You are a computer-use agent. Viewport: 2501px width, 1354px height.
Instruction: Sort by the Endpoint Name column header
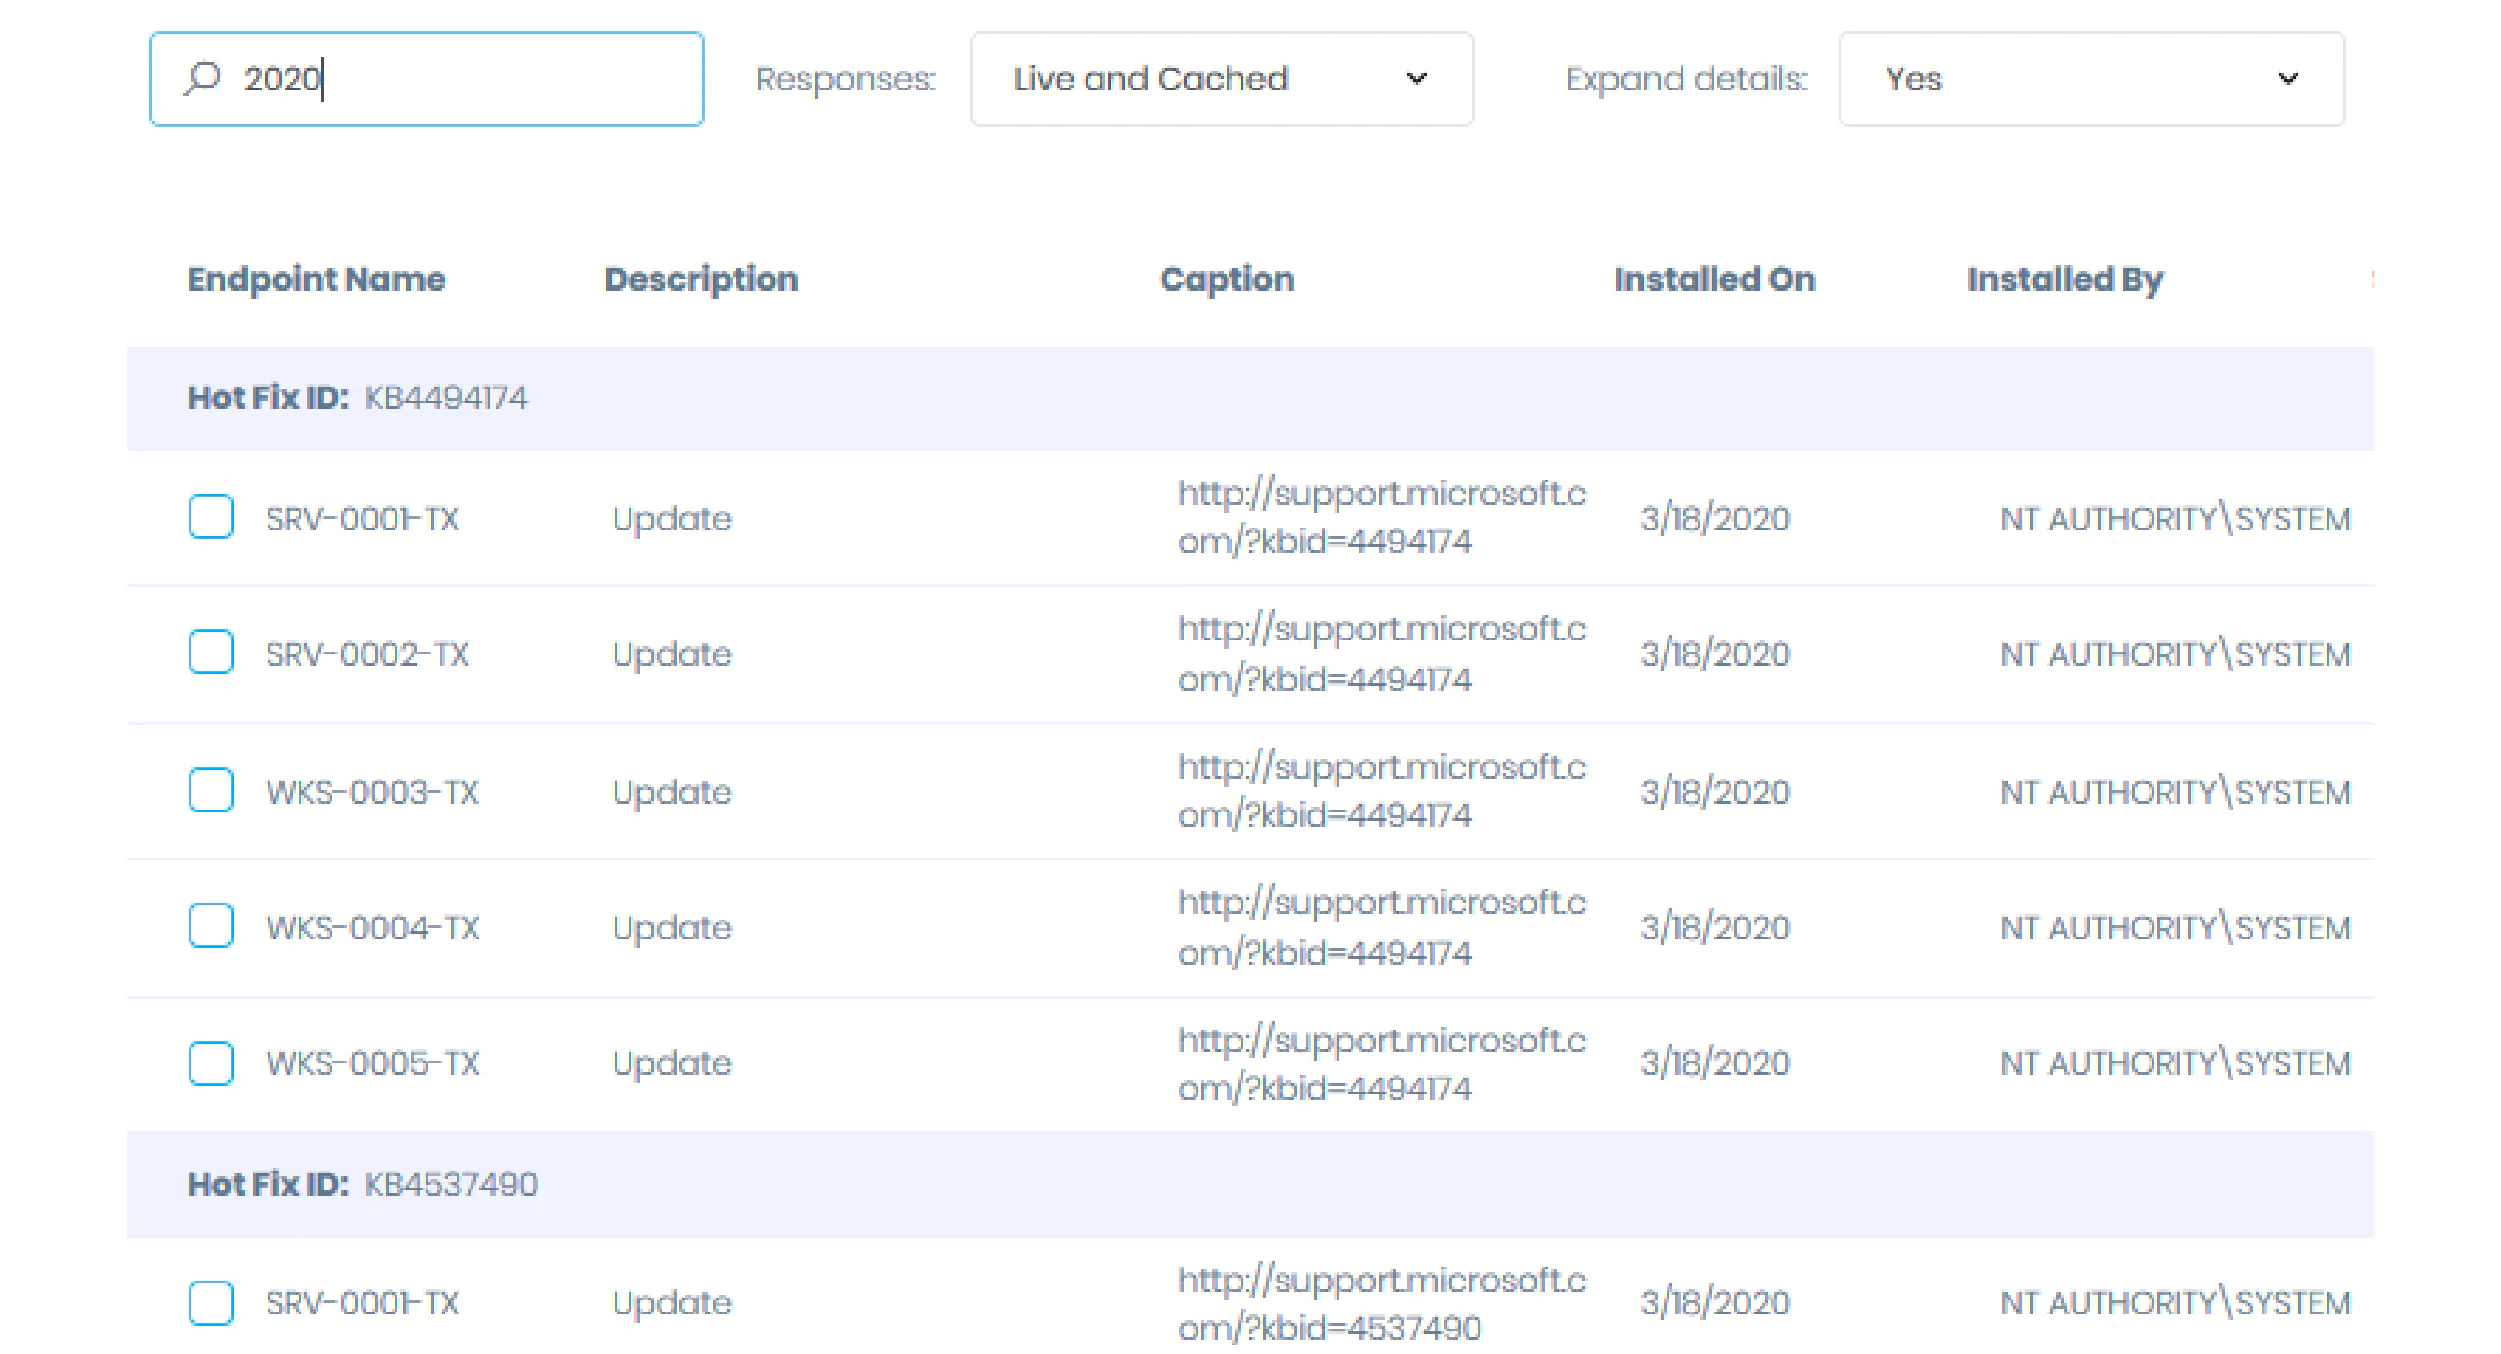point(316,280)
